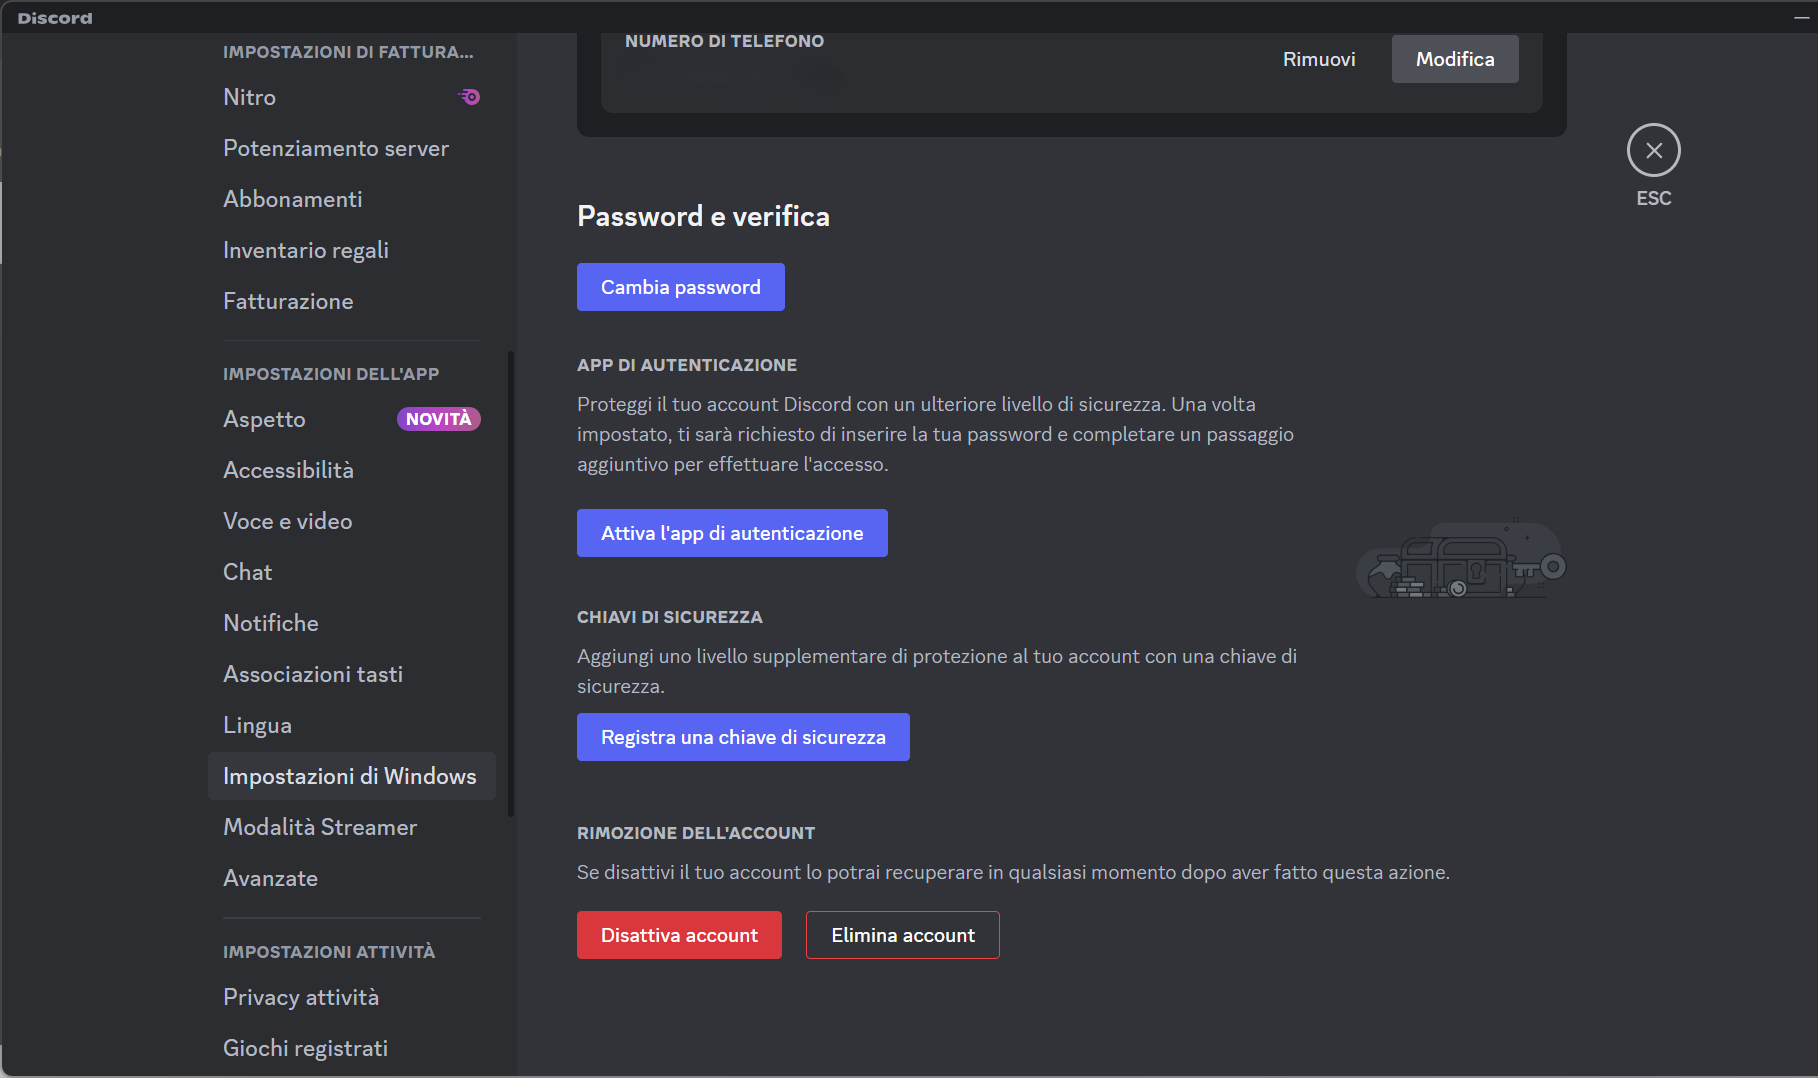Viewport: 1818px width, 1078px height.
Task: Click the Nitro gem icon beside Nitro
Action: click(468, 96)
